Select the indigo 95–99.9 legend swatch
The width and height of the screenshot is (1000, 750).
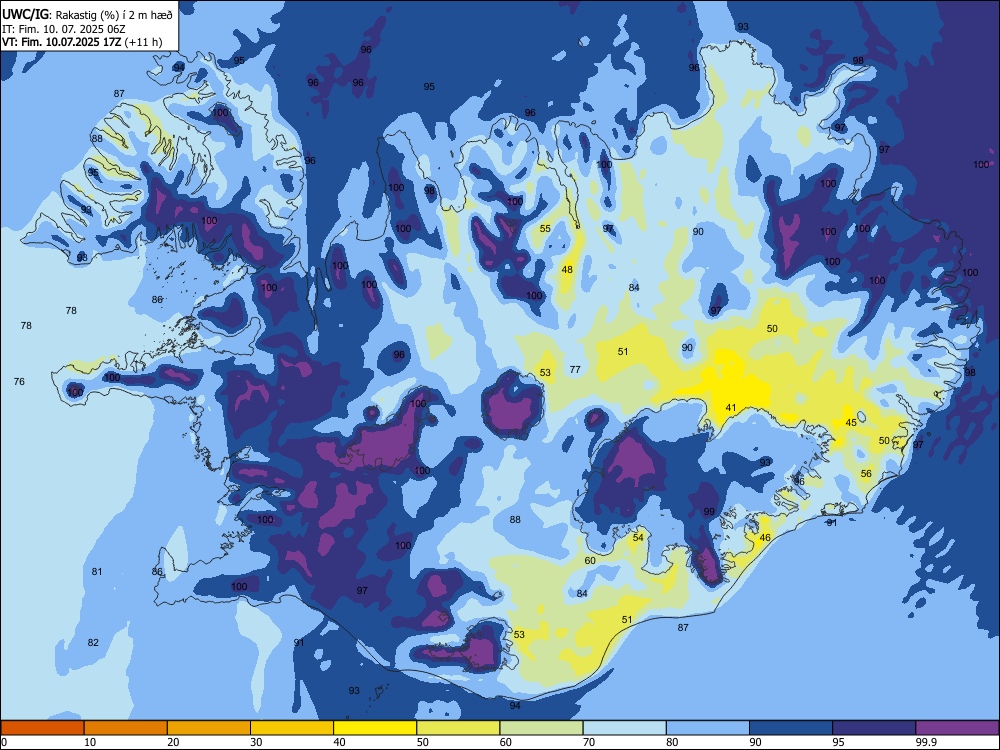click(x=874, y=728)
